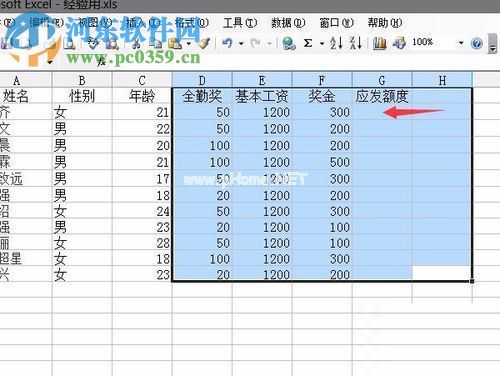Image resolution: width=500 pixels, height=376 pixels.
Task: Click the 100% zoom field
Action: pyautogui.click(x=433, y=42)
